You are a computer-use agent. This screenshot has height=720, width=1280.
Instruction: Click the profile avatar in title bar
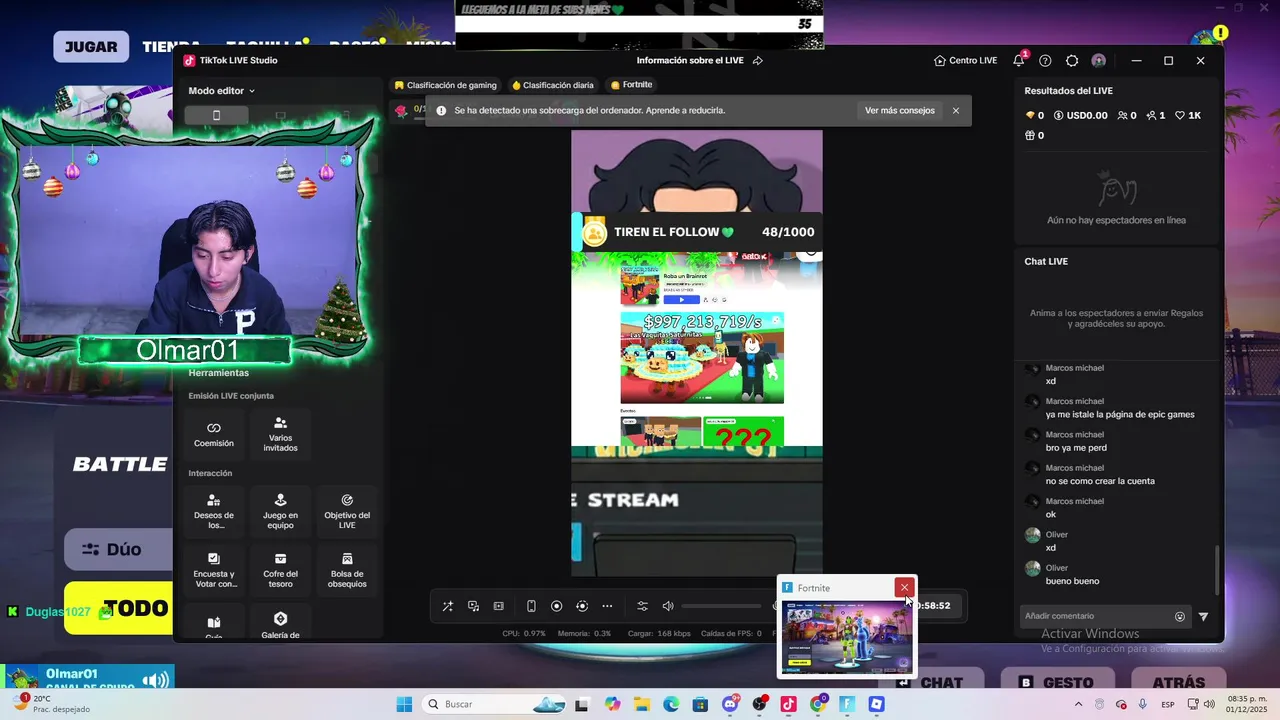[x=1099, y=61]
